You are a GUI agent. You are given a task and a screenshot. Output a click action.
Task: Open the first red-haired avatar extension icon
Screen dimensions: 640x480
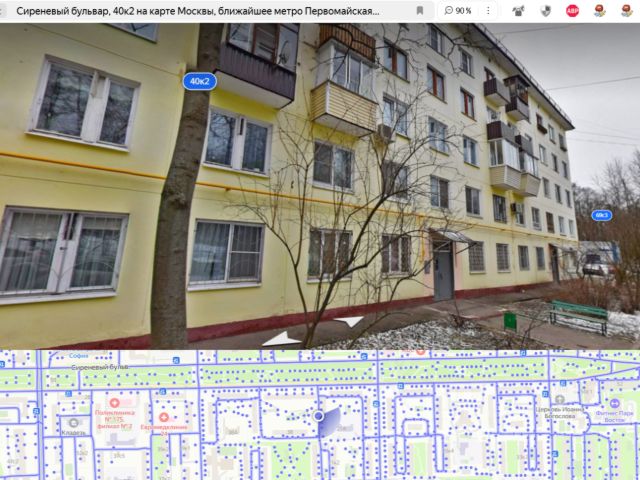[599, 11]
